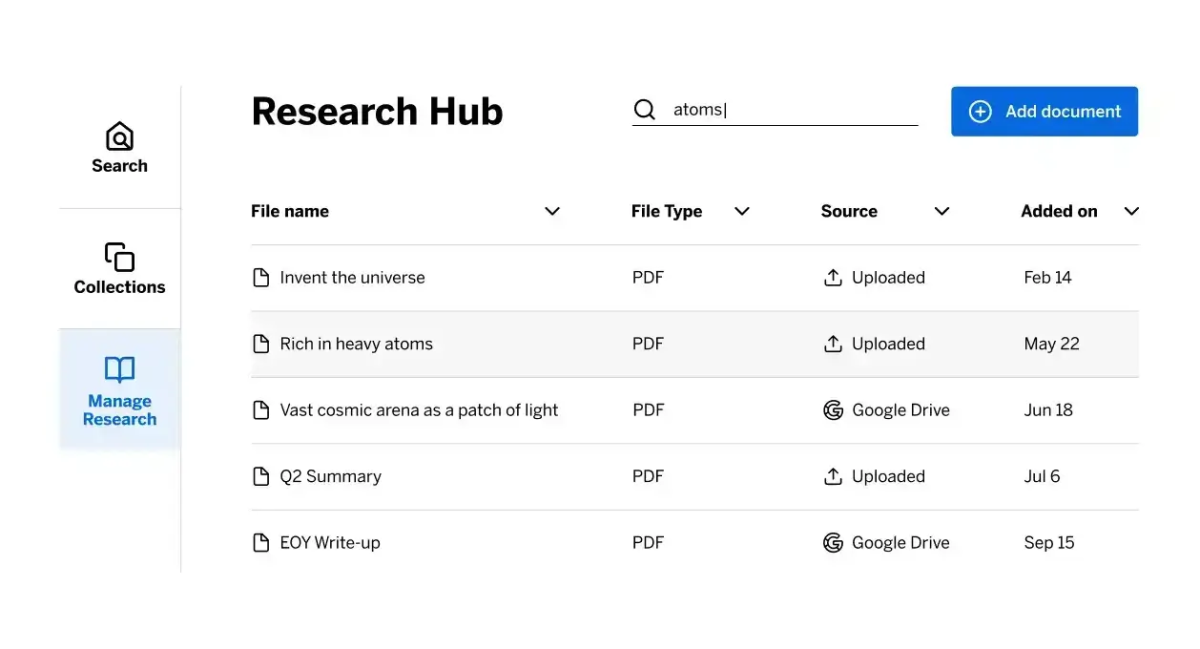Select the Search icon in the sidebar
The height and width of the screenshot is (649, 1200).
click(119, 136)
